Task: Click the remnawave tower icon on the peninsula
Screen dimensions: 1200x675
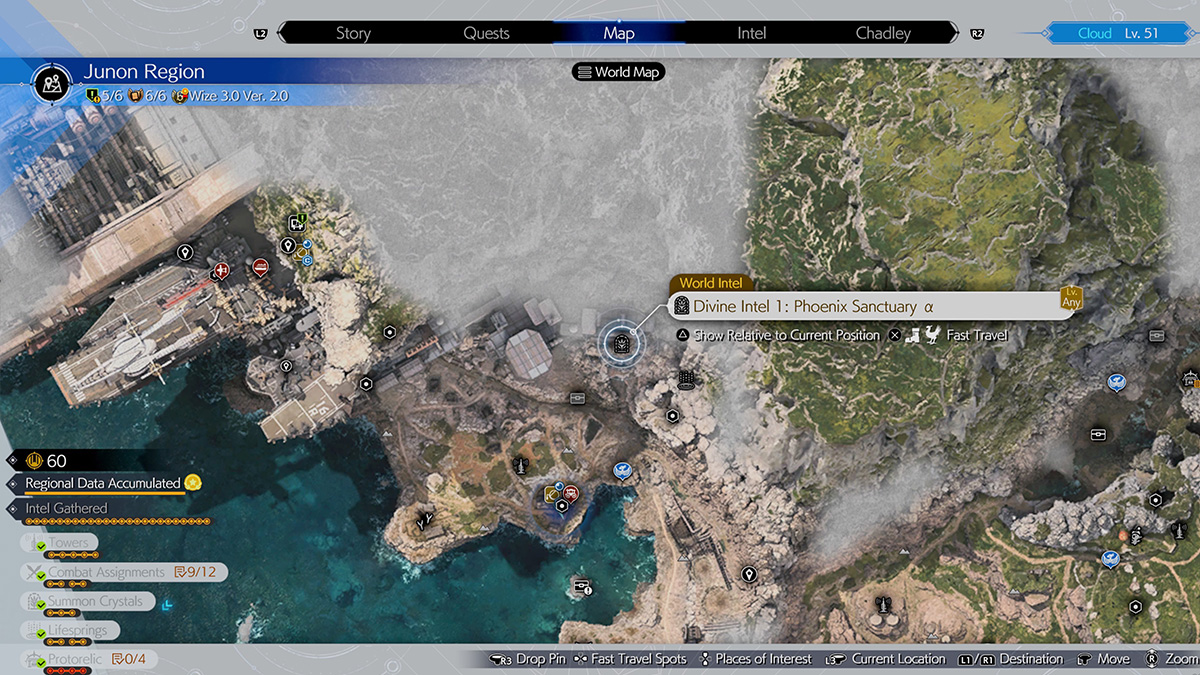Action: click(x=519, y=466)
